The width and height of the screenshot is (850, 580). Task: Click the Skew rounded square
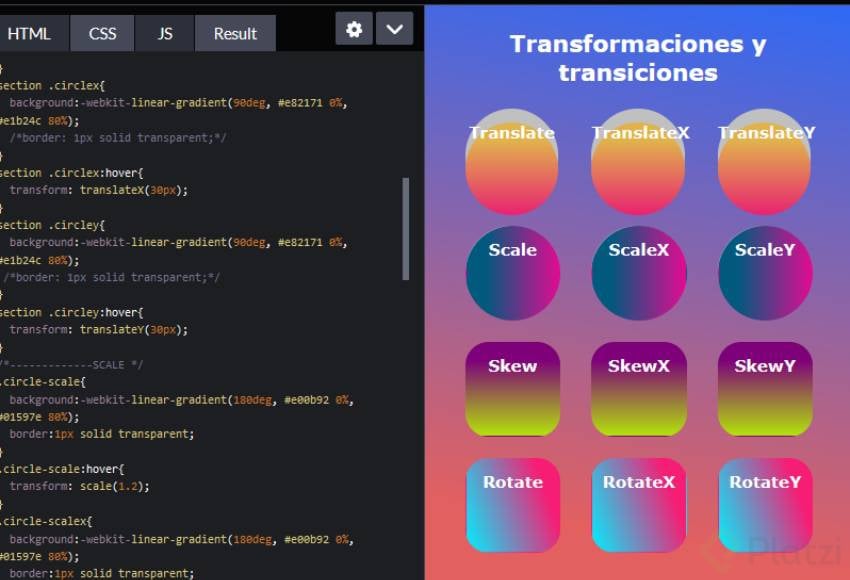click(x=513, y=389)
